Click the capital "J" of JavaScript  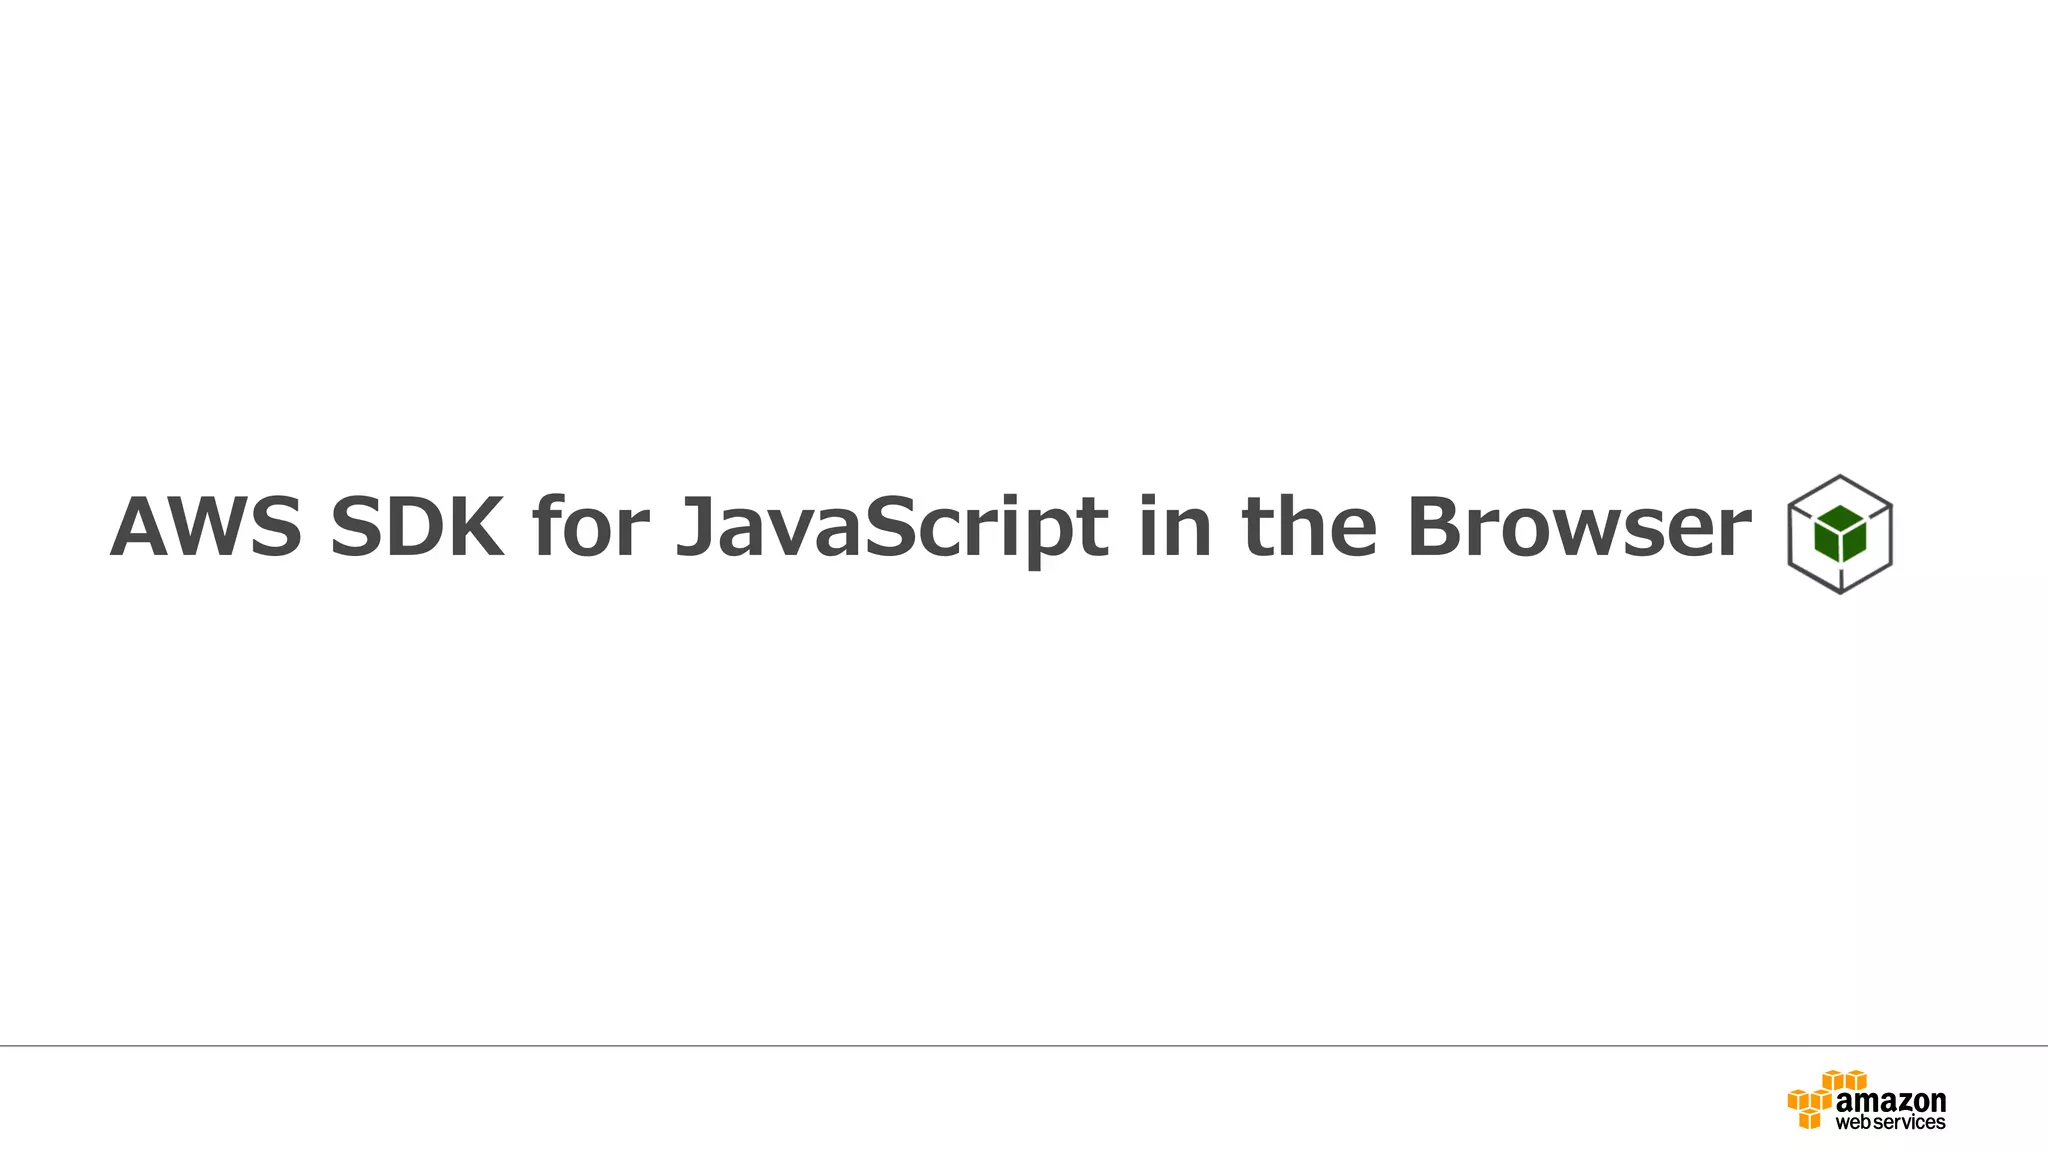click(699, 527)
